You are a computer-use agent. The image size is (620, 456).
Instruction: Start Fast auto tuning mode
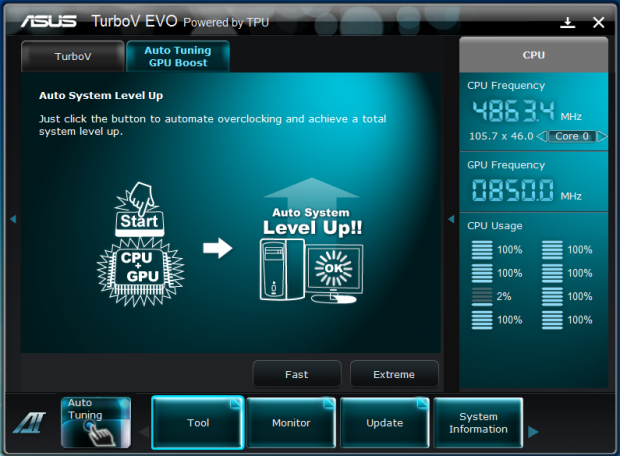click(297, 374)
